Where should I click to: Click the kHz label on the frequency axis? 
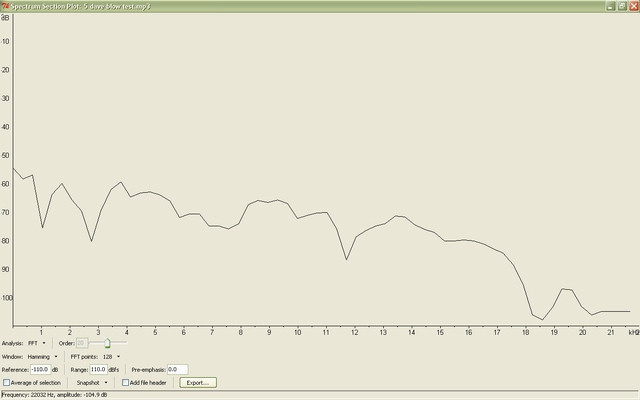(632, 332)
